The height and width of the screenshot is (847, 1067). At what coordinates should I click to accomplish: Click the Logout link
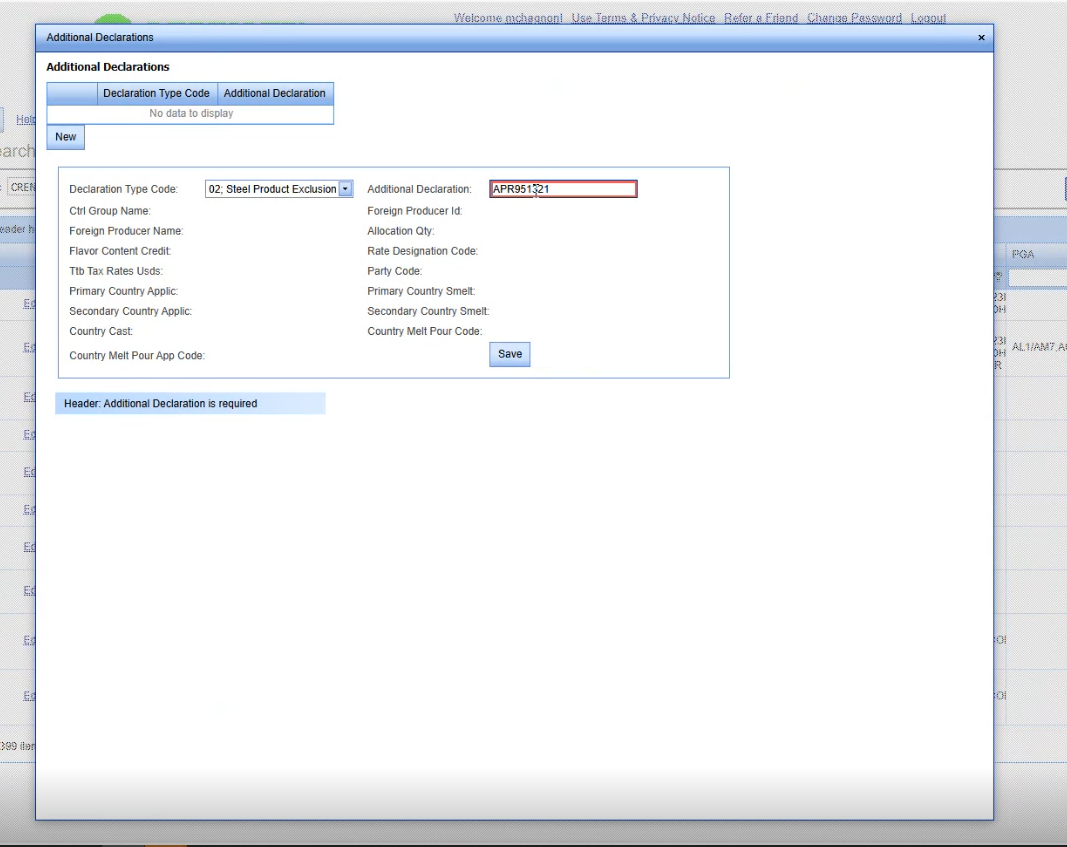[927, 18]
